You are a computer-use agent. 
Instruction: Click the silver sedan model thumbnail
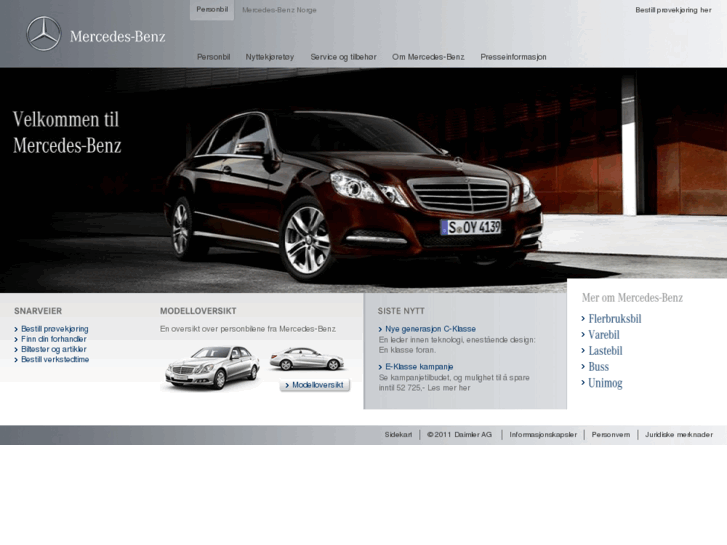212,367
